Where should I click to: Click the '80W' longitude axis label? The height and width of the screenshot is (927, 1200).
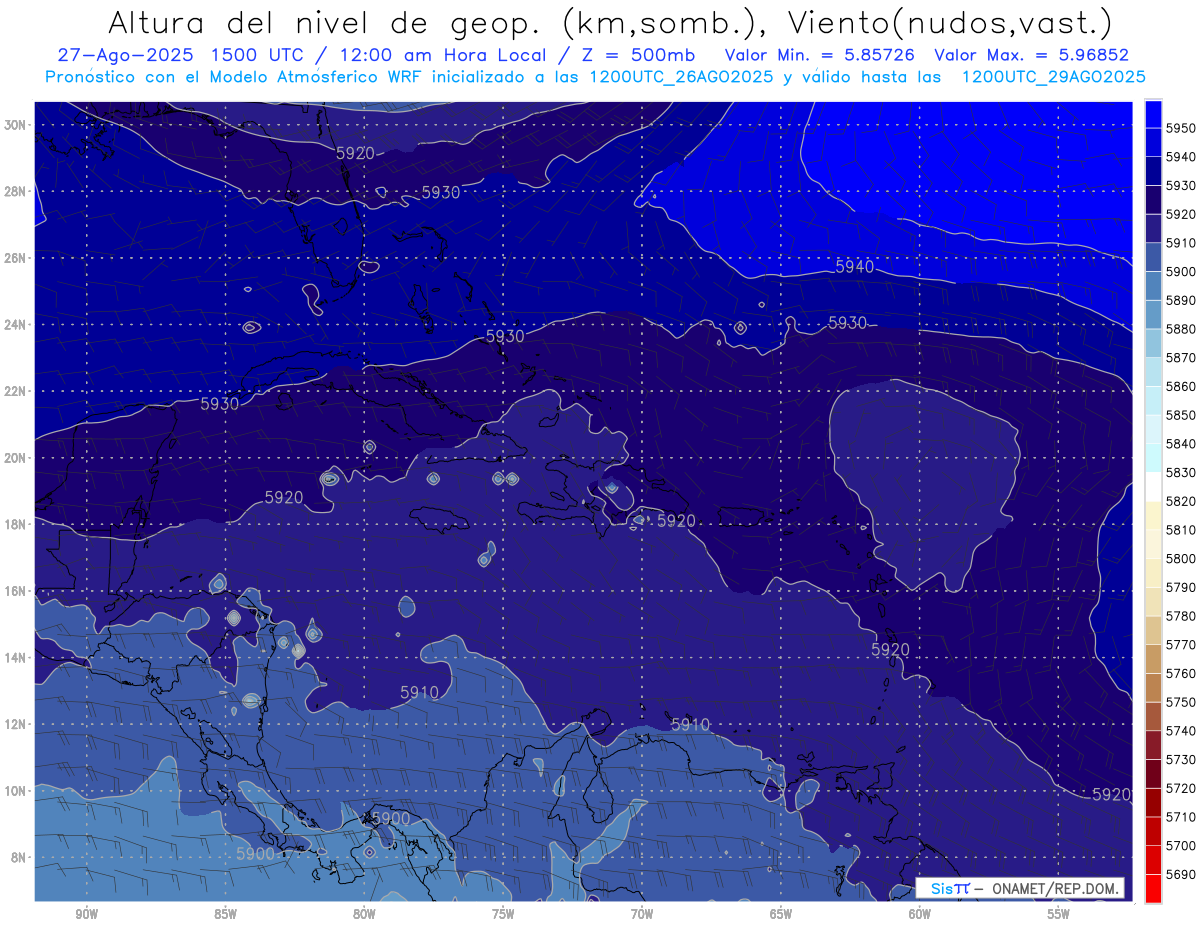[x=364, y=914]
